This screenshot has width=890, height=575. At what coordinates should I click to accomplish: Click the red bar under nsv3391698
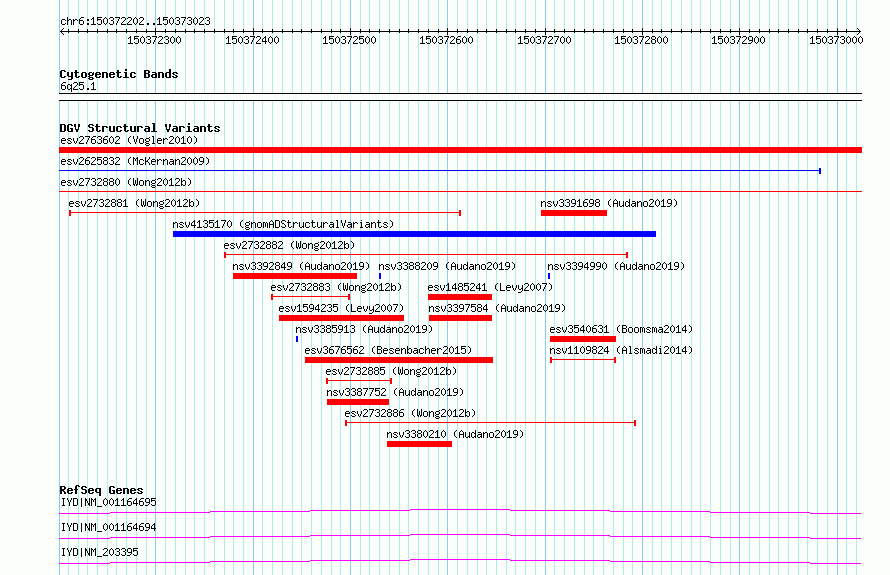(x=574, y=213)
